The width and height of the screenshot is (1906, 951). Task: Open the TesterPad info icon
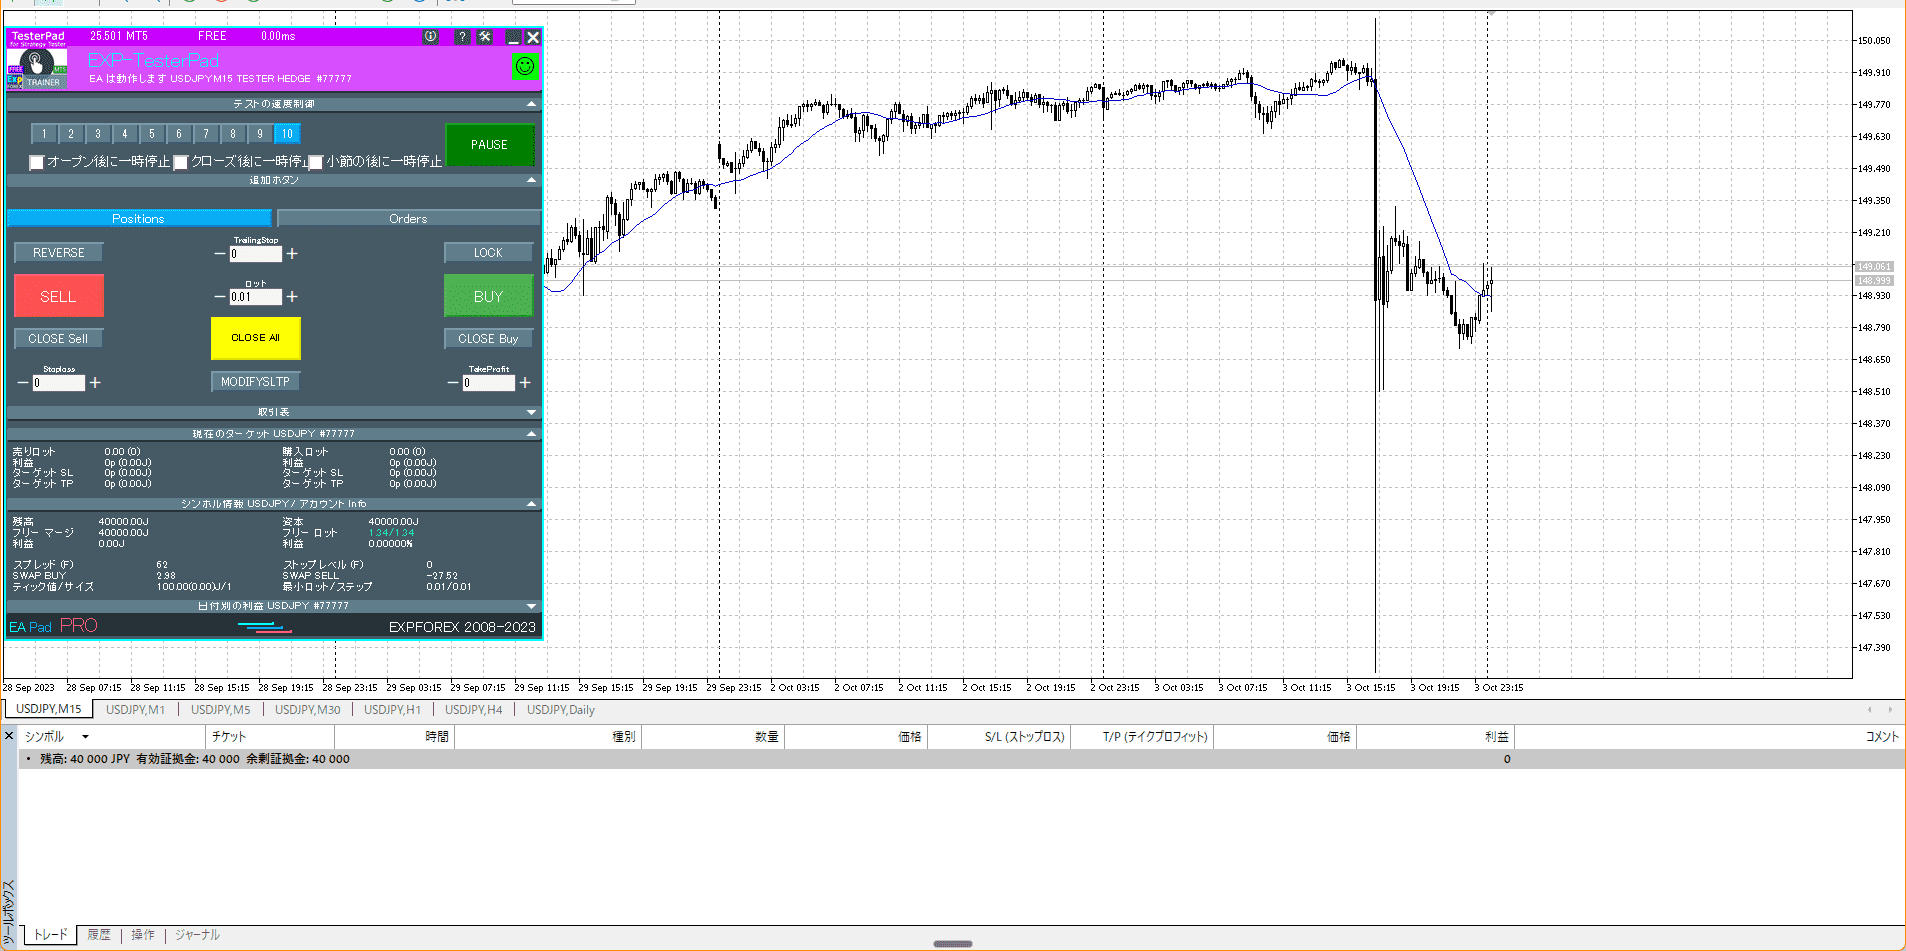(431, 37)
